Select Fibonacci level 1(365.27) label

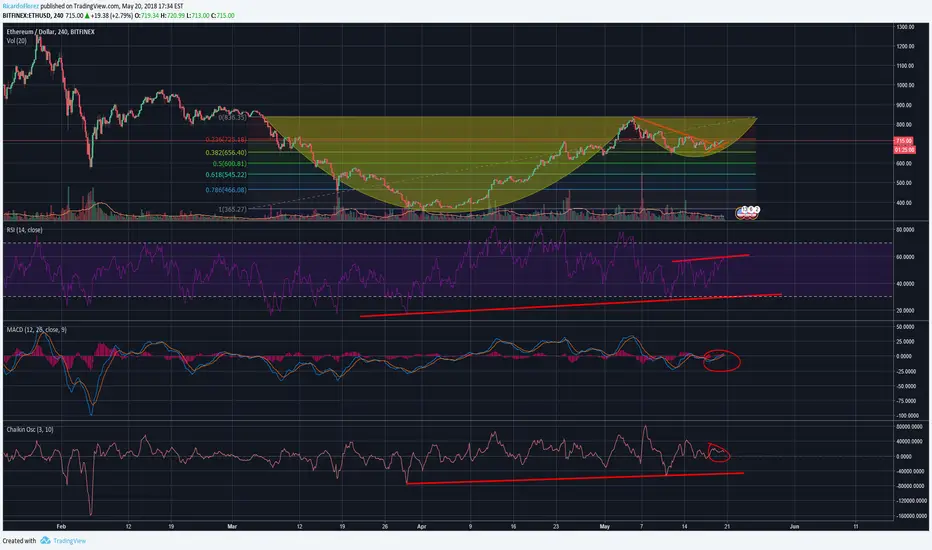pos(232,209)
